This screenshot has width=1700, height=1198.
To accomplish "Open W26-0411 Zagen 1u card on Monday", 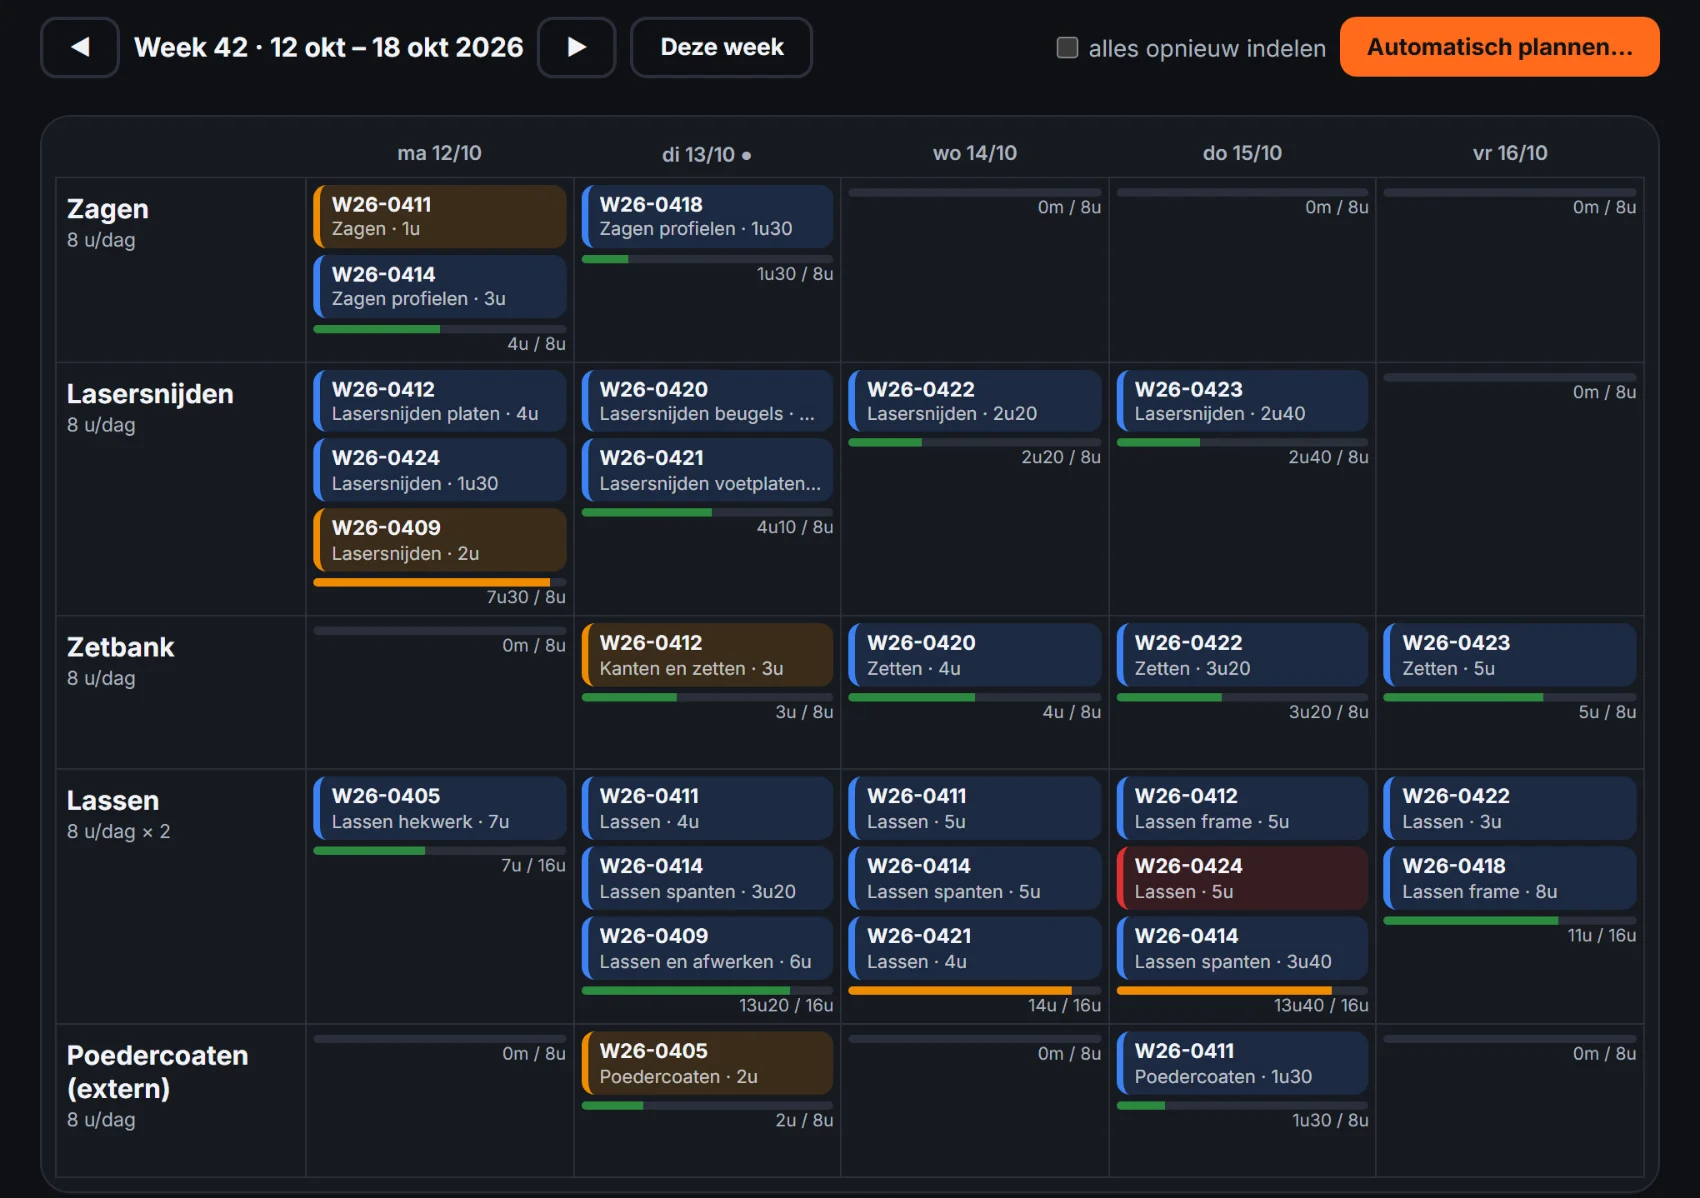I will point(440,216).
